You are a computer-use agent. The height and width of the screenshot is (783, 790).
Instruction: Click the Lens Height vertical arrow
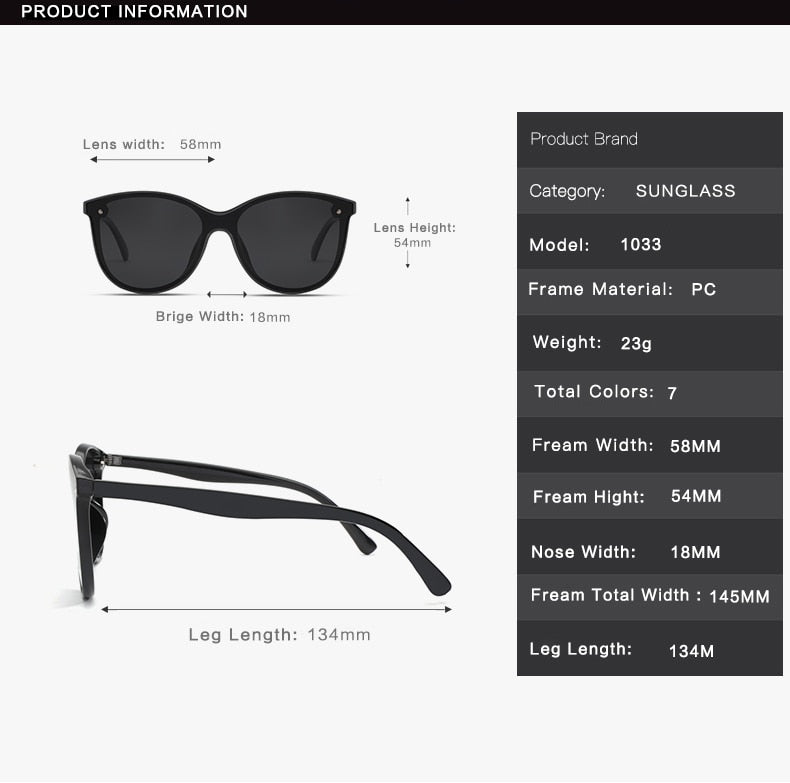(408, 232)
